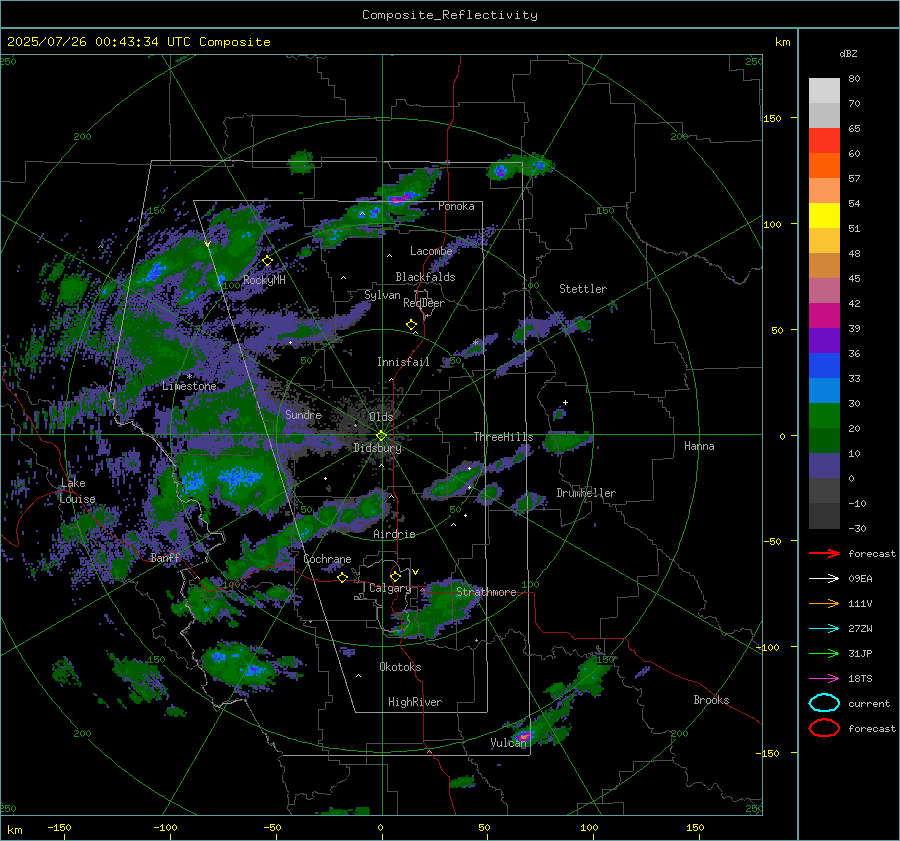Click the light grey 70-80 dBZ swatch
Image resolution: width=900 pixels, height=841 pixels.
[x=824, y=91]
